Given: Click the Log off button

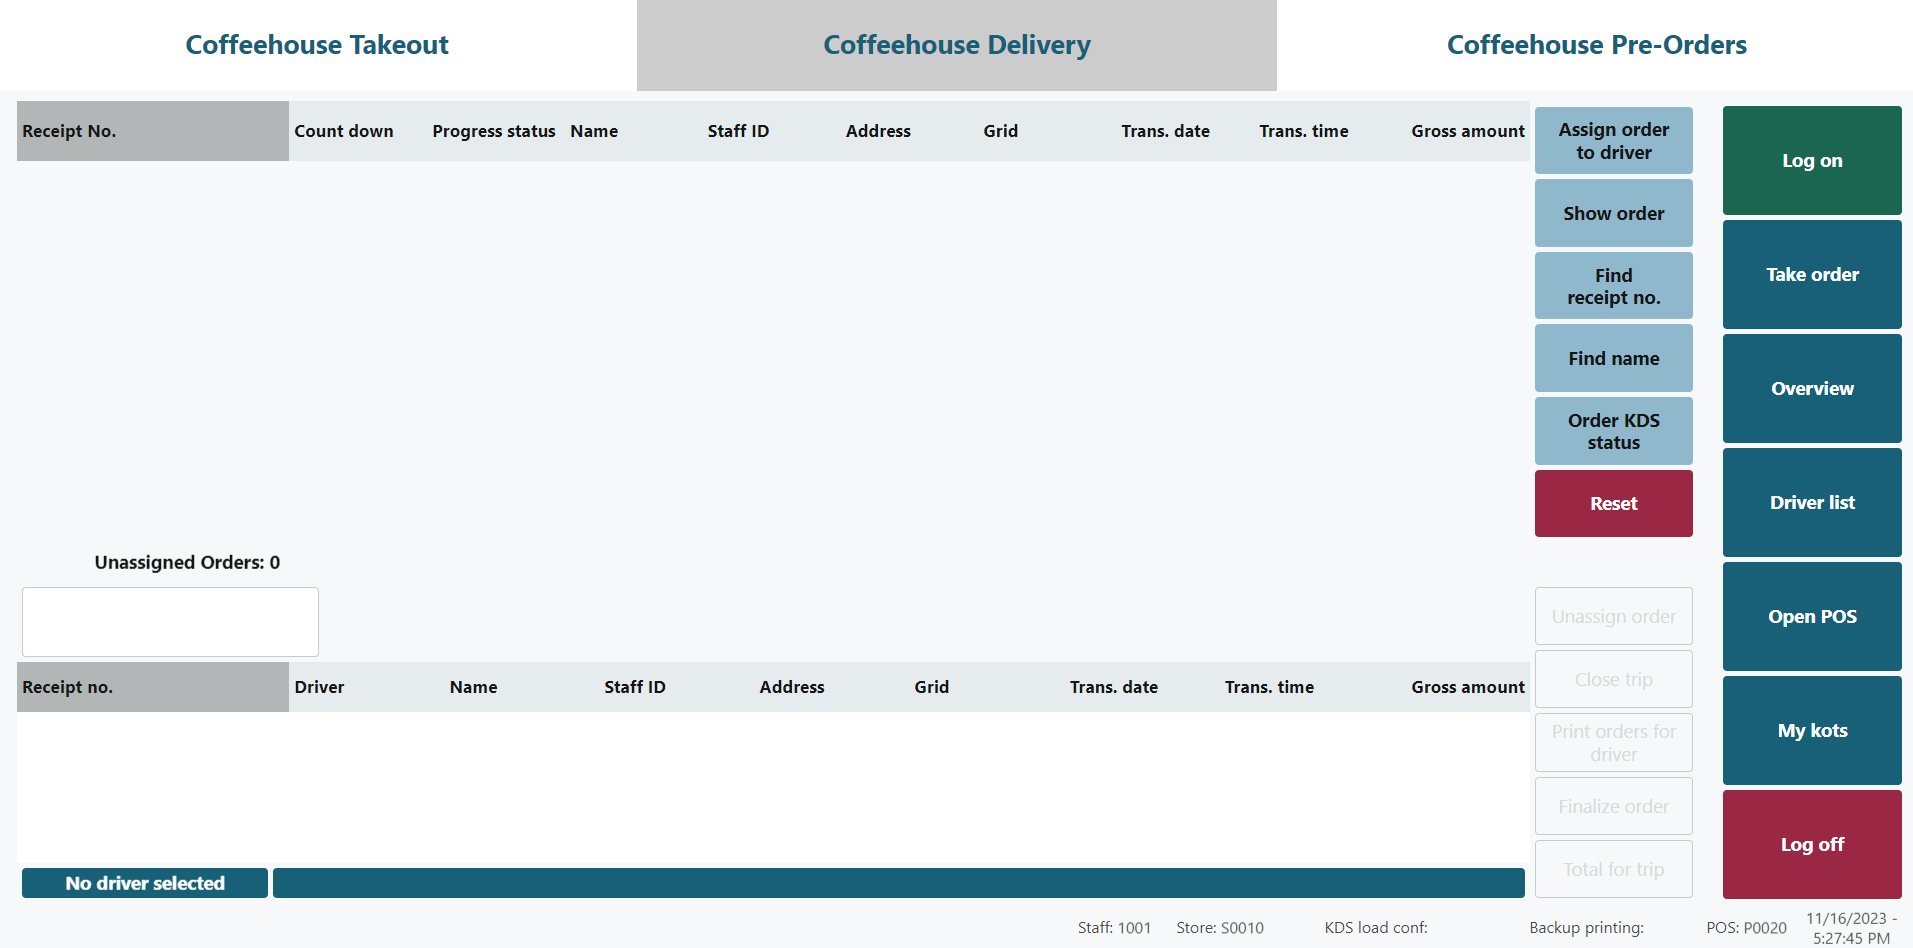Looking at the screenshot, I should (x=1812, y=844).
